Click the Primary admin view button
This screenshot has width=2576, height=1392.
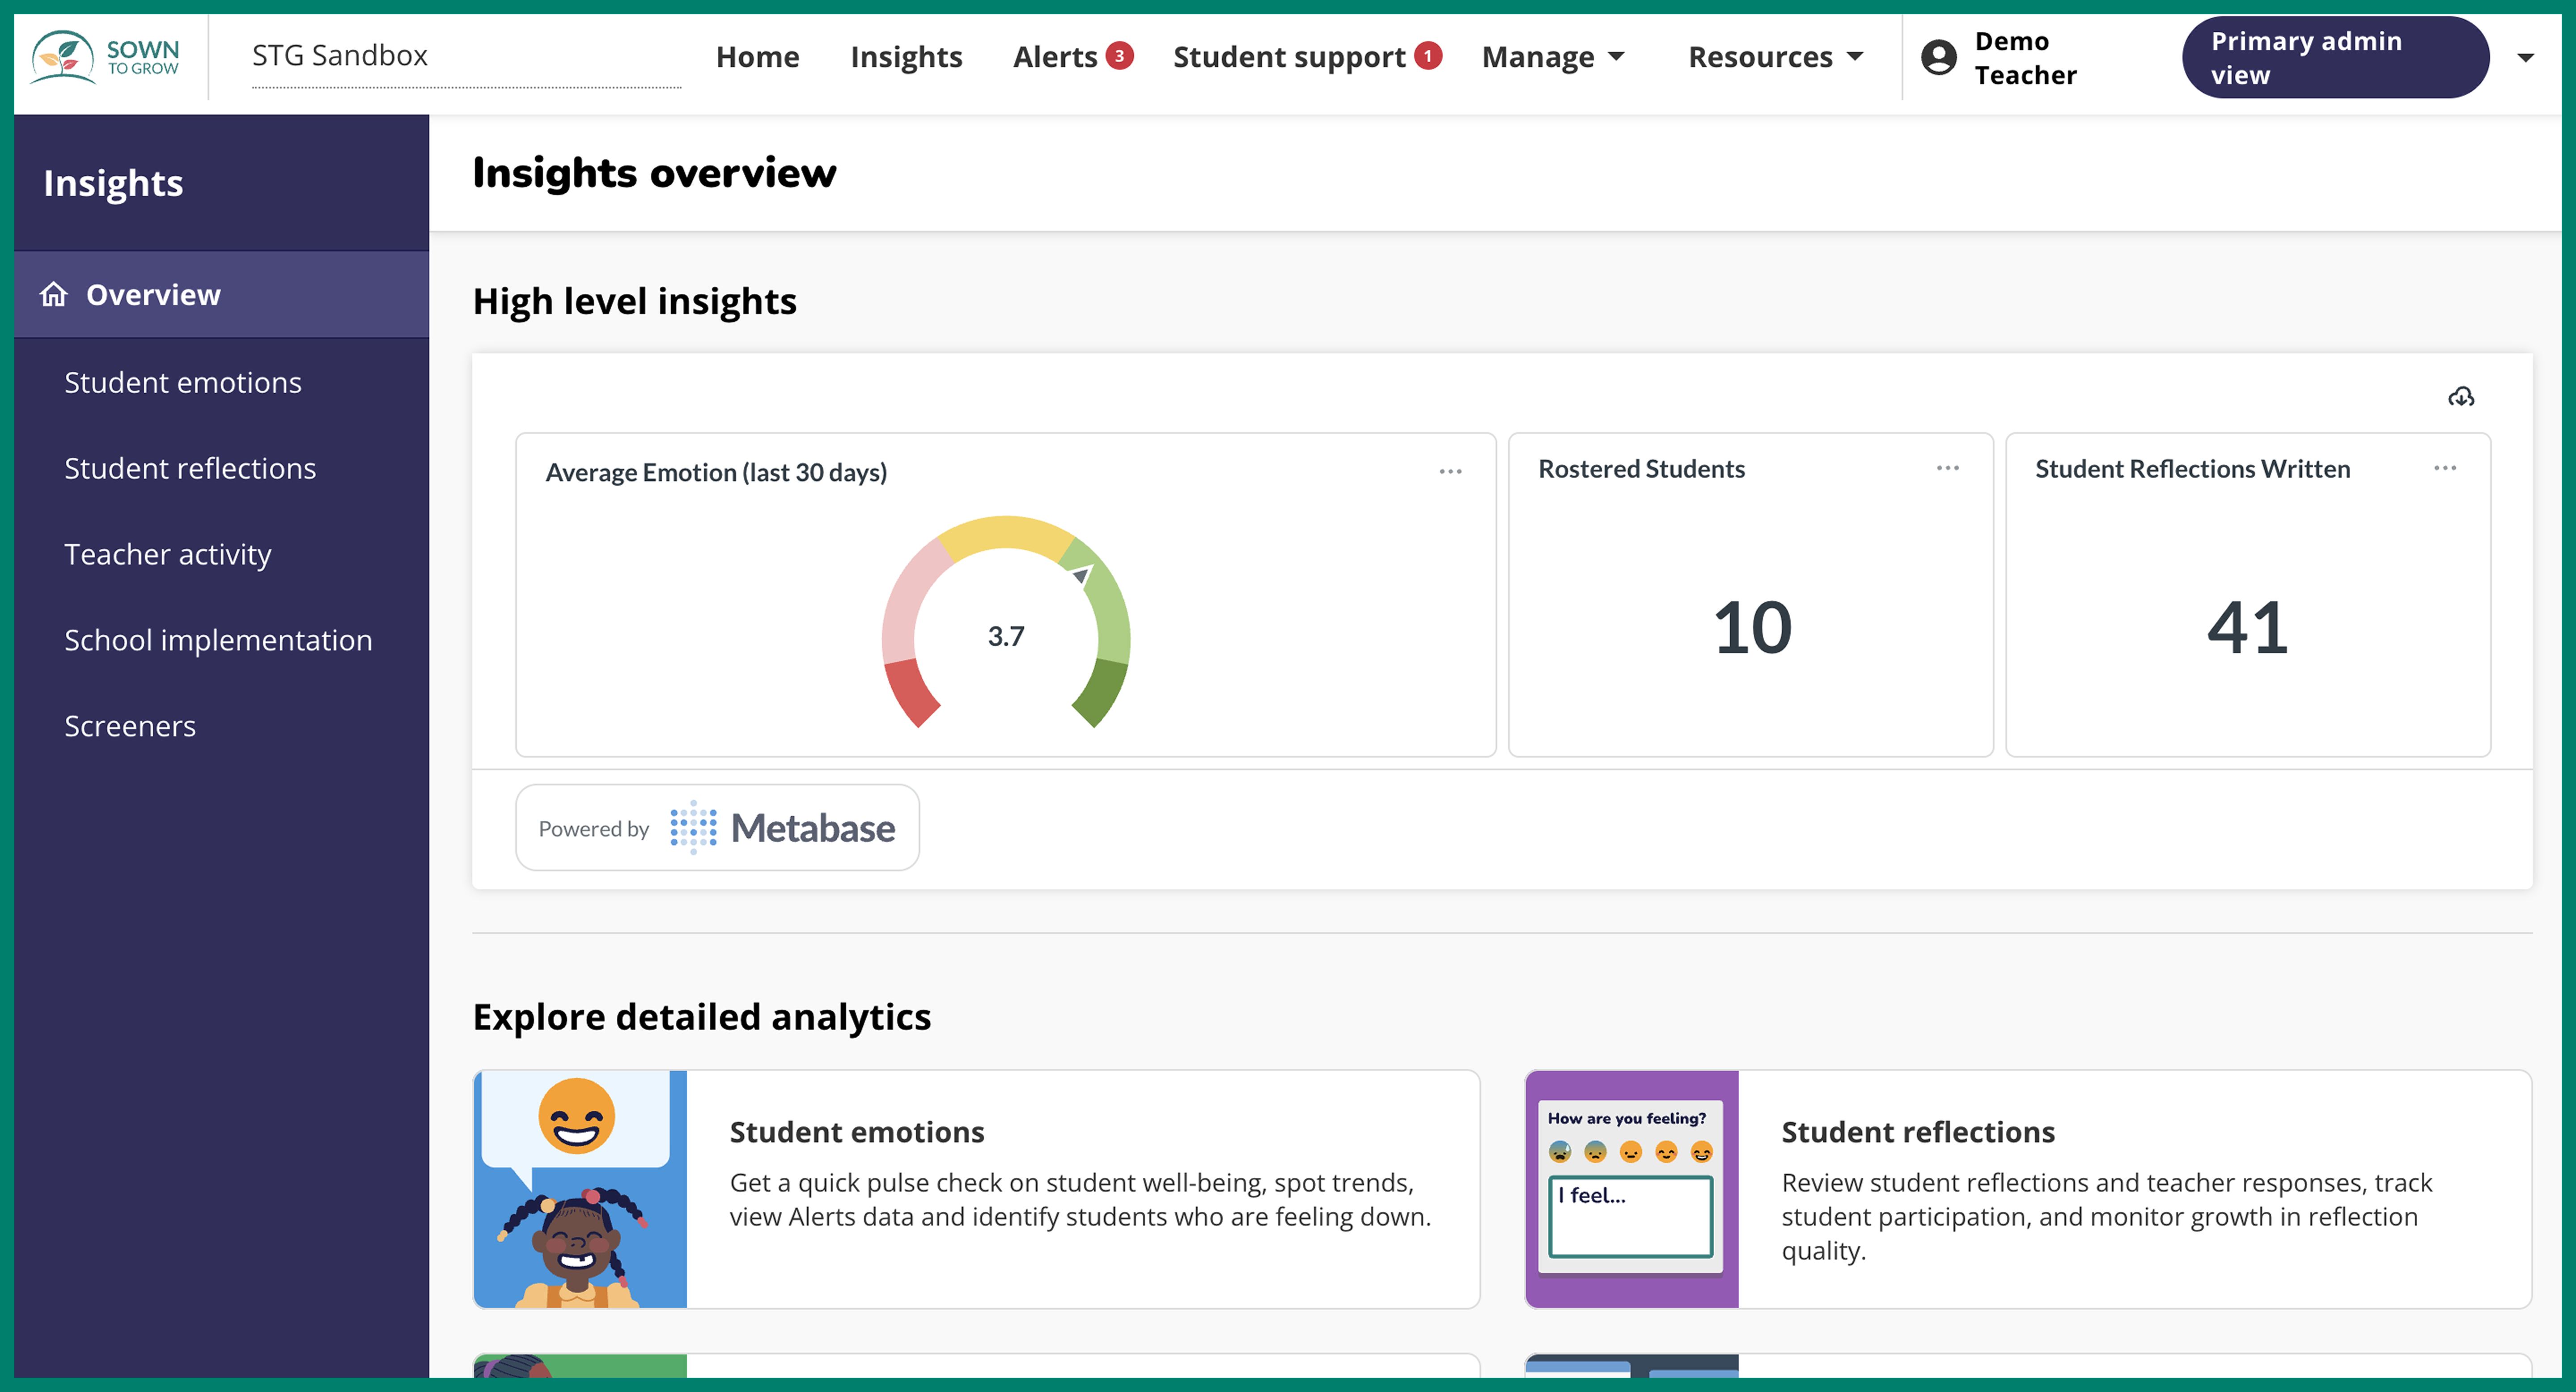tap(2335, 57)
